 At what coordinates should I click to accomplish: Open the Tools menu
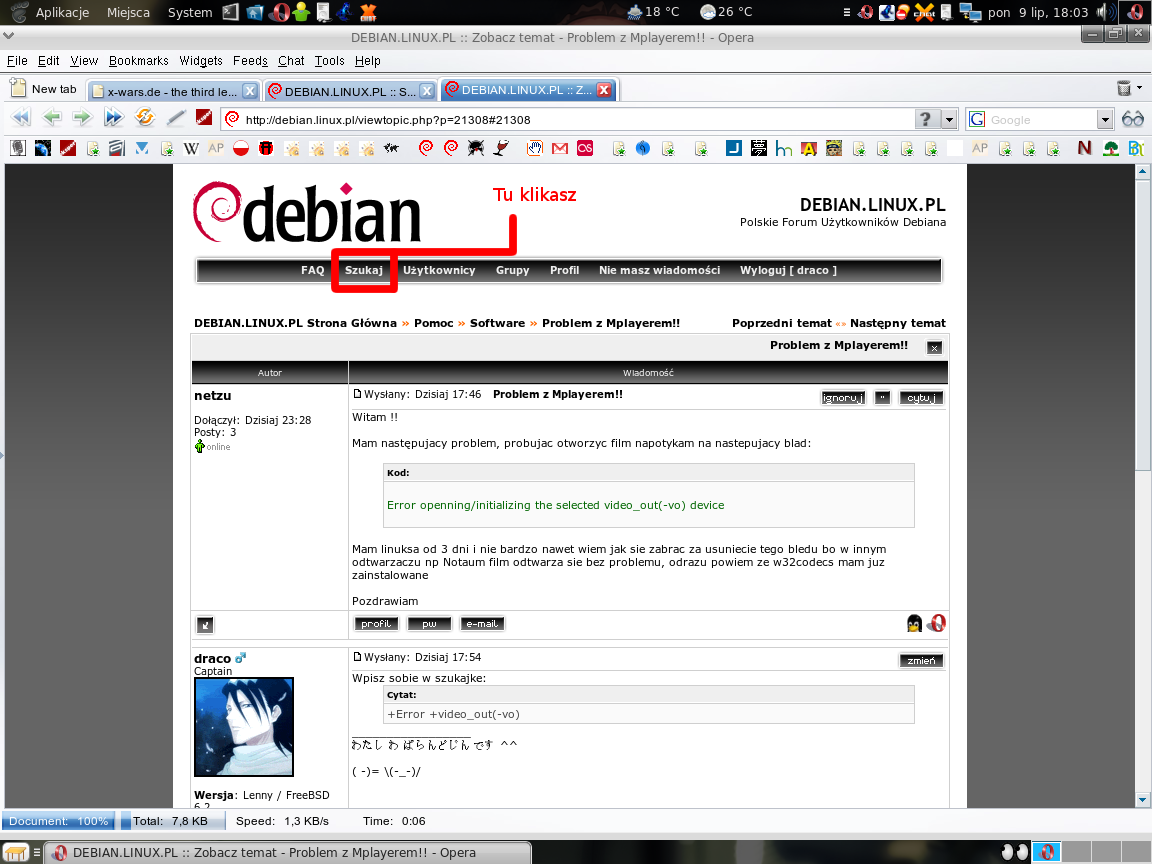click(x=329, y=61)
